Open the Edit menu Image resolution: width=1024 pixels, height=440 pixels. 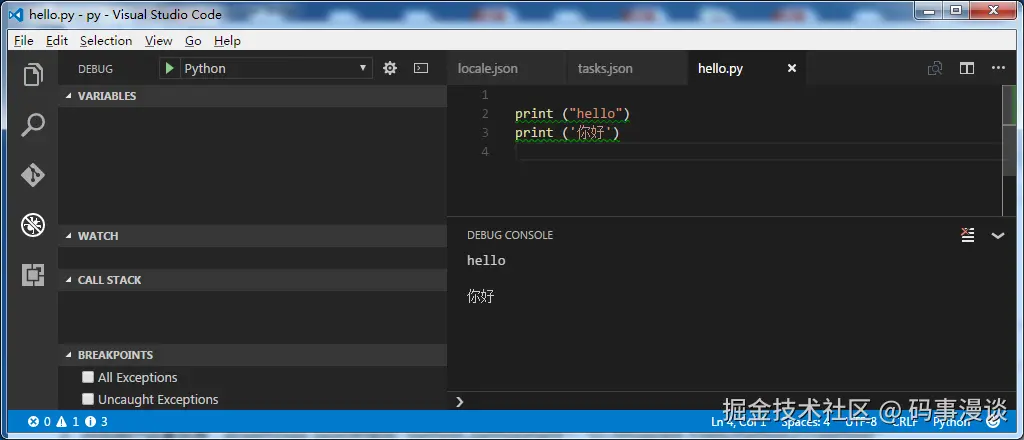click(x=57, y=40)
